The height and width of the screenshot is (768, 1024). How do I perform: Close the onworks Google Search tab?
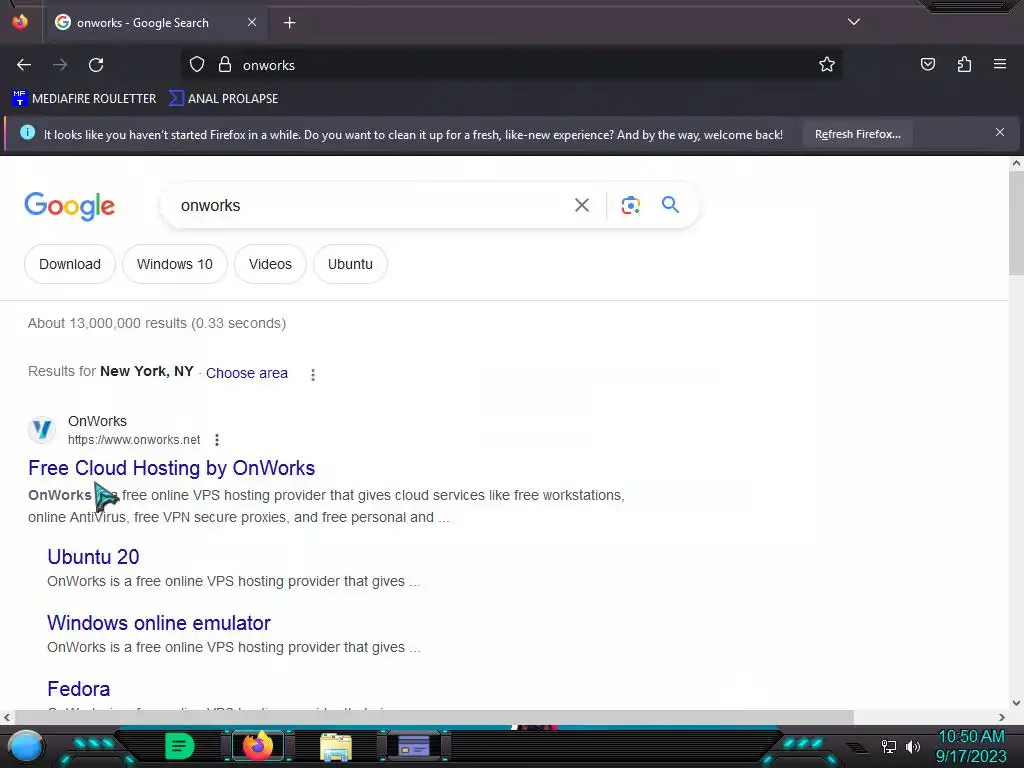[252, 22]
